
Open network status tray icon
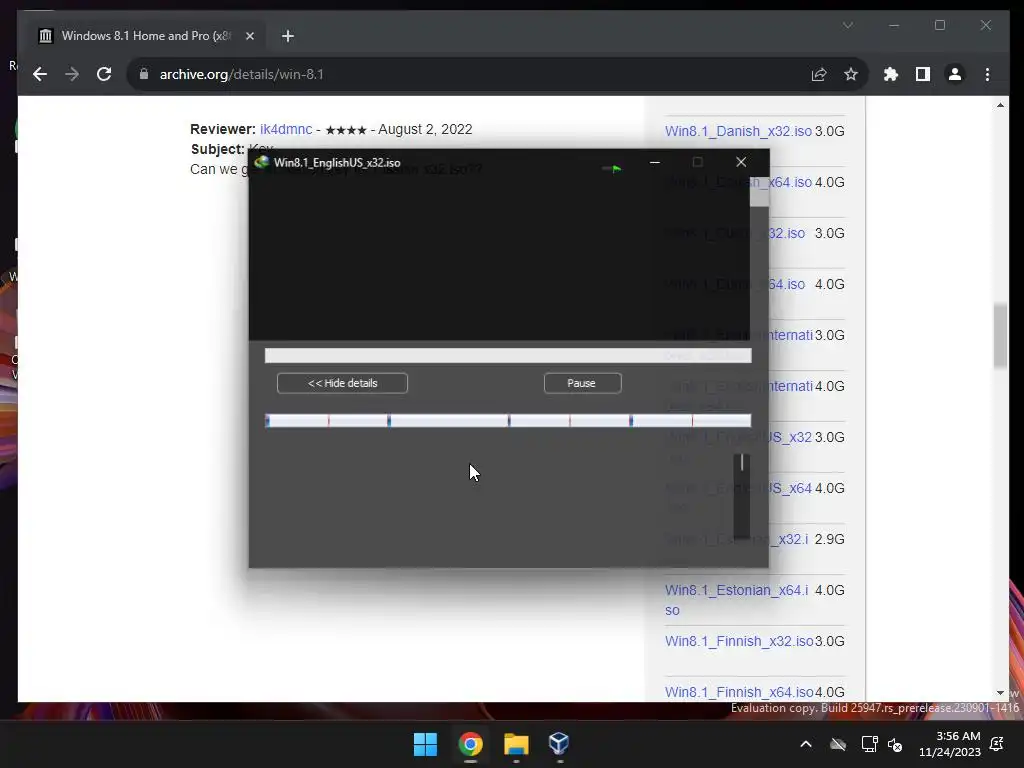(x=869, y=744)
